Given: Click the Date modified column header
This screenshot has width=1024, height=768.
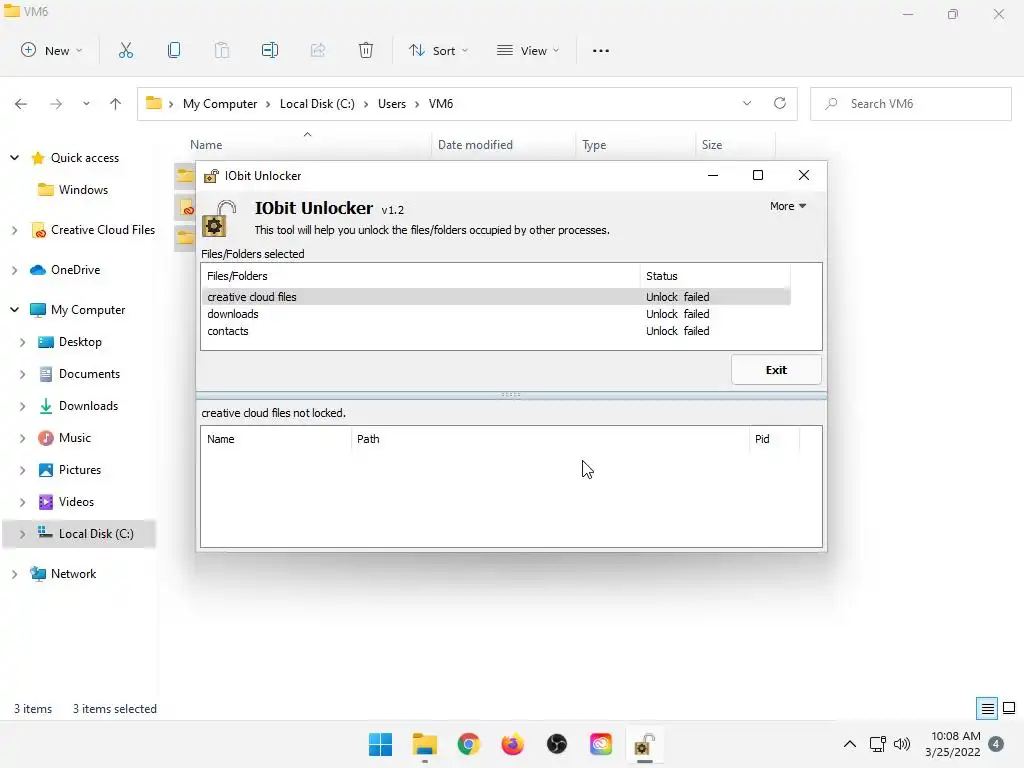Looking at the screenshot, I should [504, 144].
